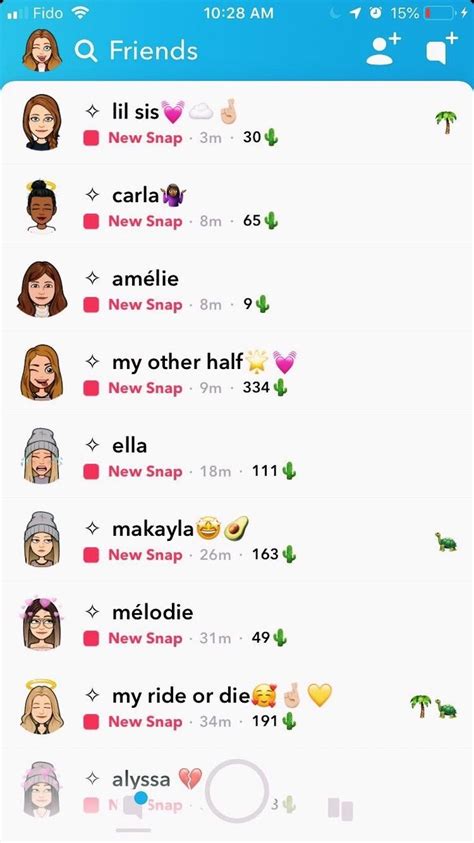Tap the palm tree emoji beside lil sis
This screenshot has height=843, width=474.
pyautogui.click(x=446, y=123)
